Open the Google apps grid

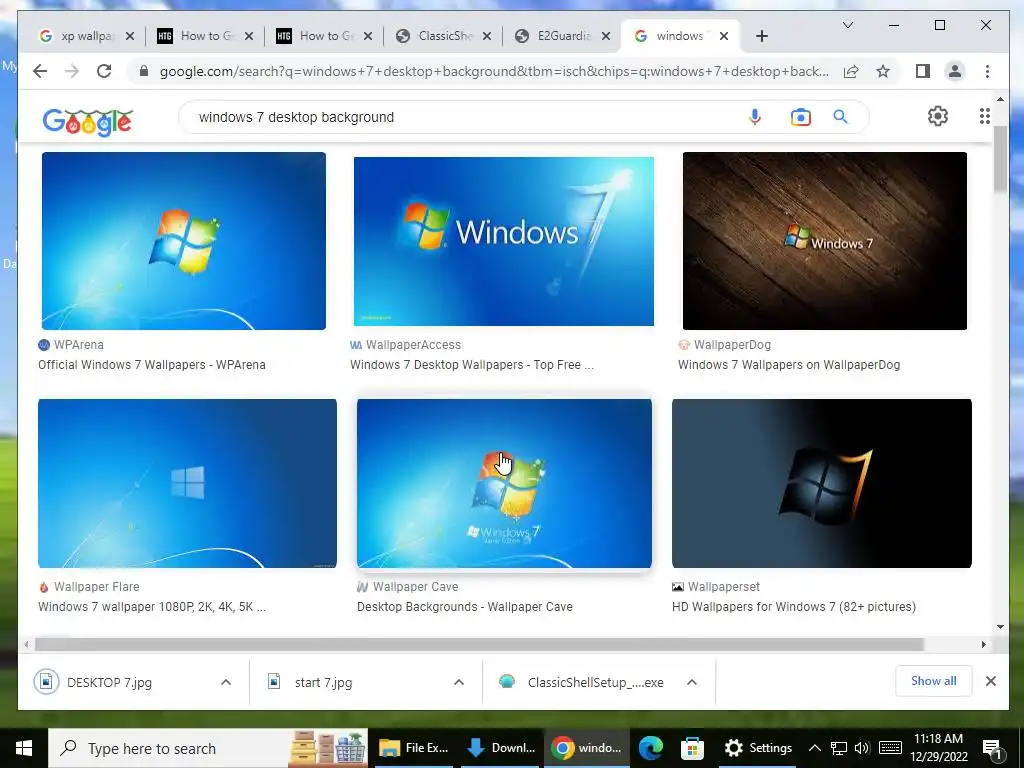point(985,116)
